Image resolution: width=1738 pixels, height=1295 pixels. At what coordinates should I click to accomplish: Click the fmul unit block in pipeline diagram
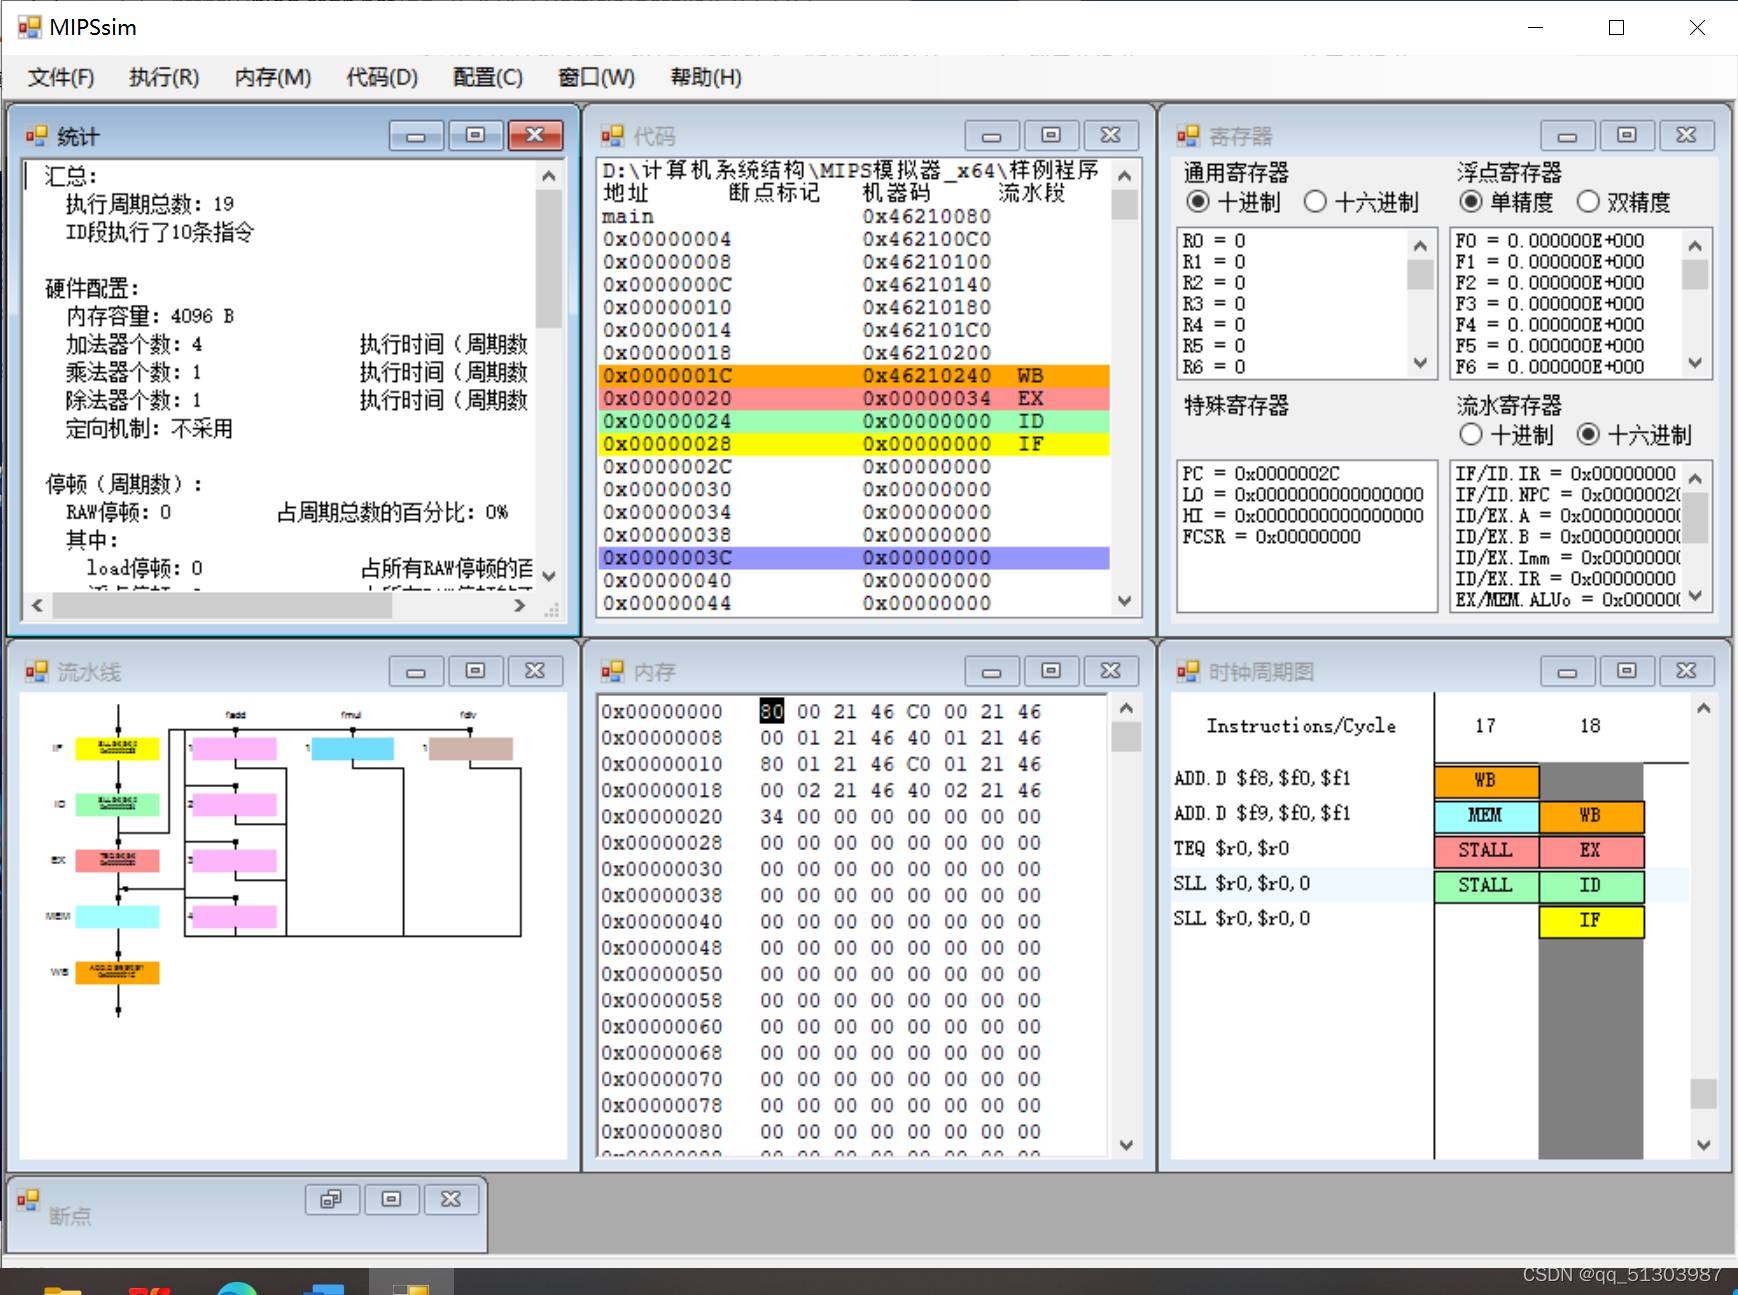coord(352,748)
